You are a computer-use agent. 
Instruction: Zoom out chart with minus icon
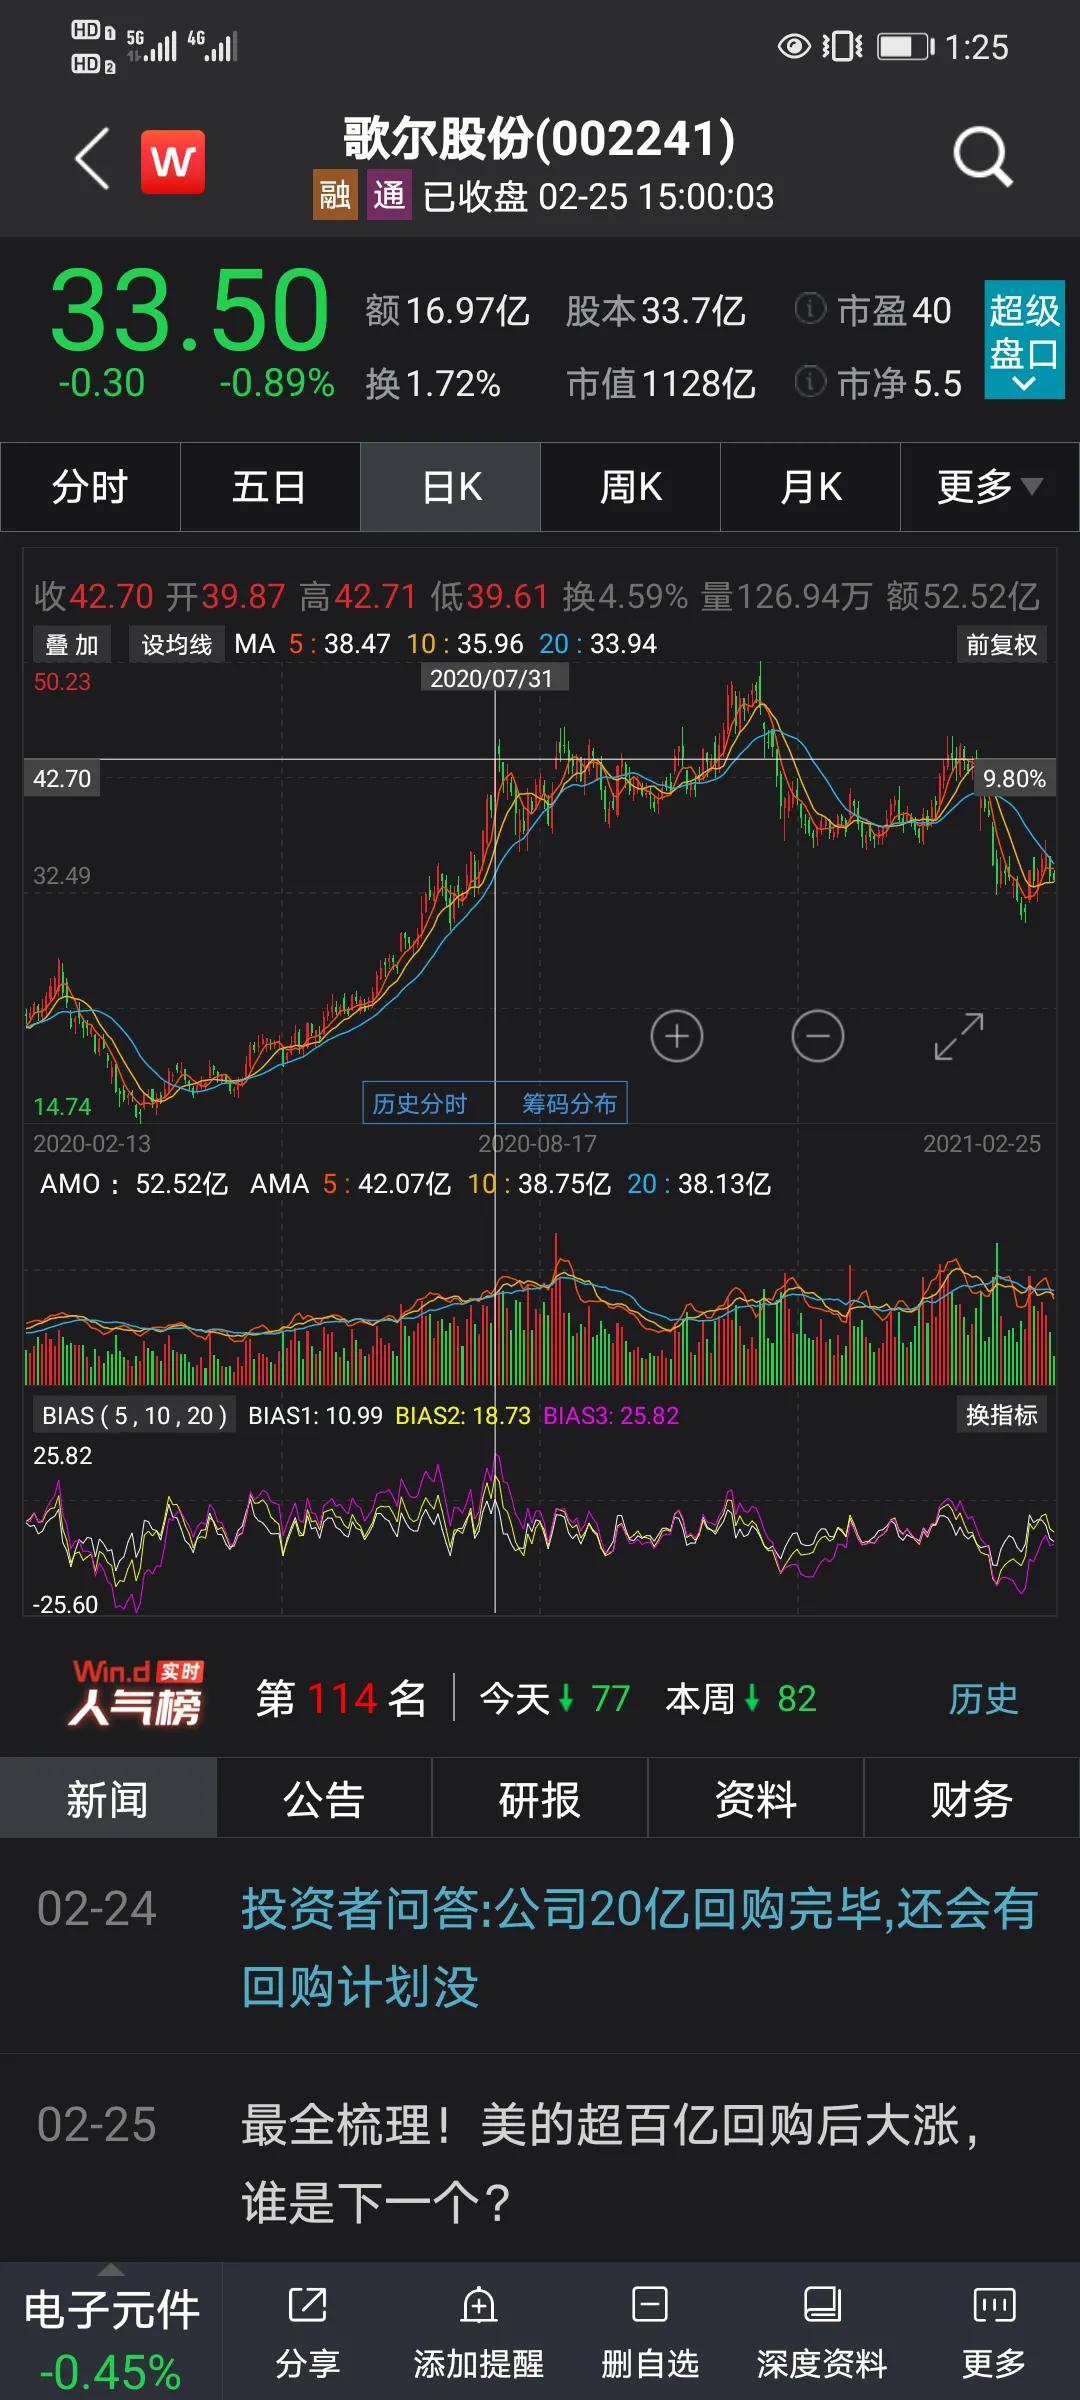click(818, 1036)
